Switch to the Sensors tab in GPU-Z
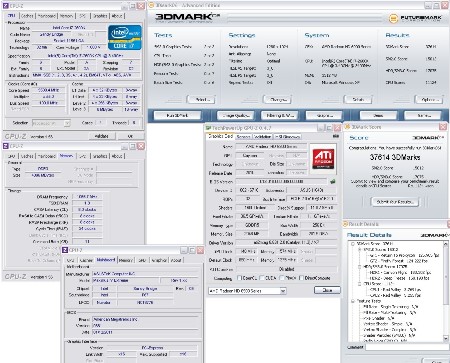The image size is (450, 363). pyautogui.click(x=243, y=137)
